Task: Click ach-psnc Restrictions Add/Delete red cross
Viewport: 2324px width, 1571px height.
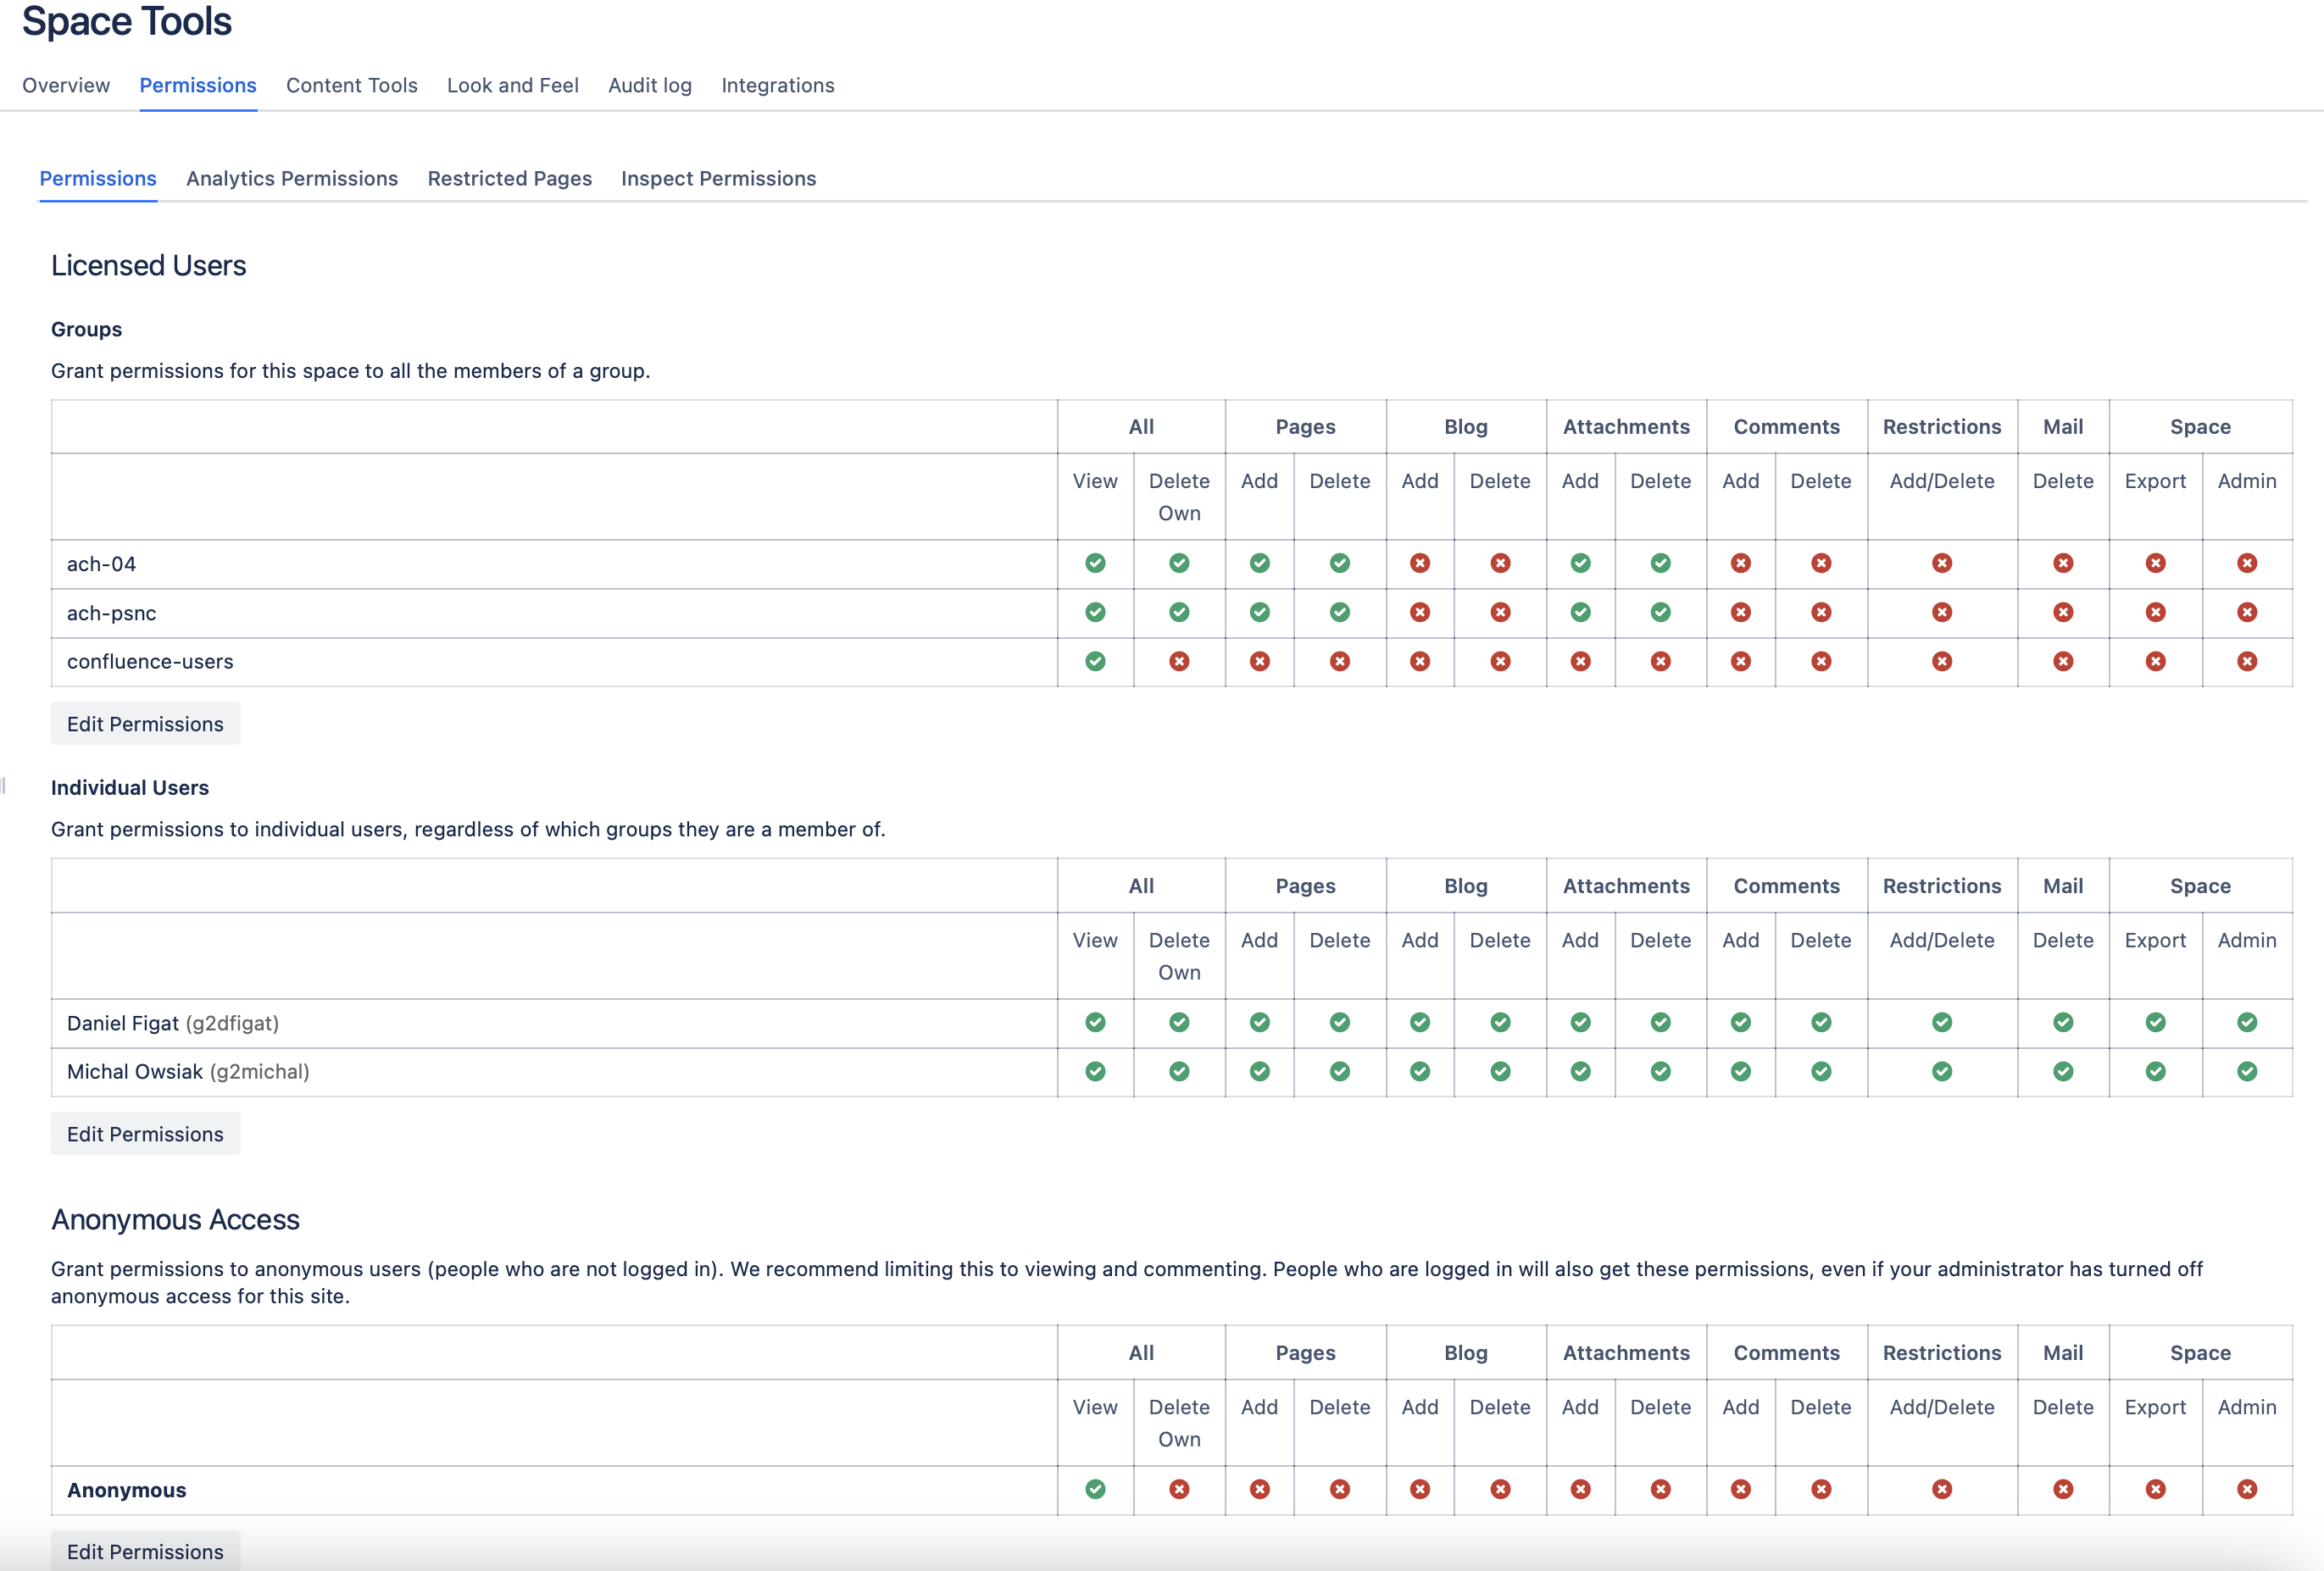Action: coord(1941,612)
